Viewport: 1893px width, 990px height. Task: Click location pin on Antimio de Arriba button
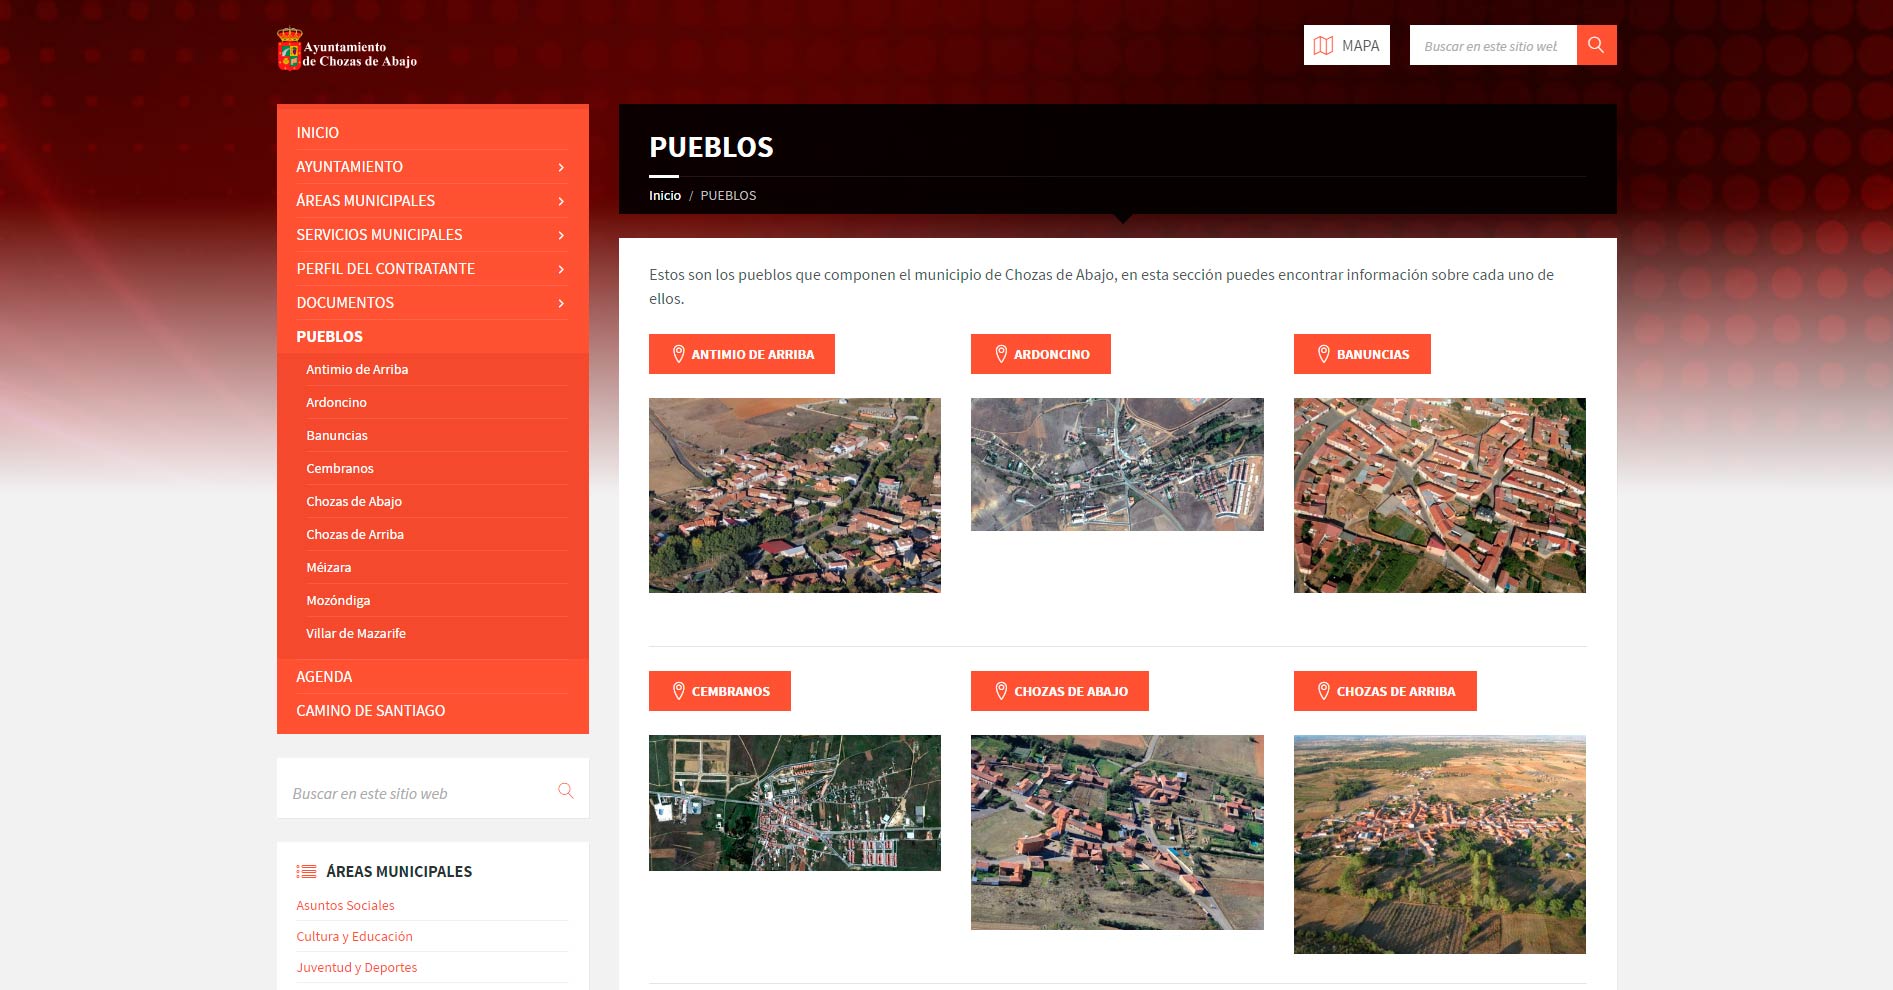[678, 354]
